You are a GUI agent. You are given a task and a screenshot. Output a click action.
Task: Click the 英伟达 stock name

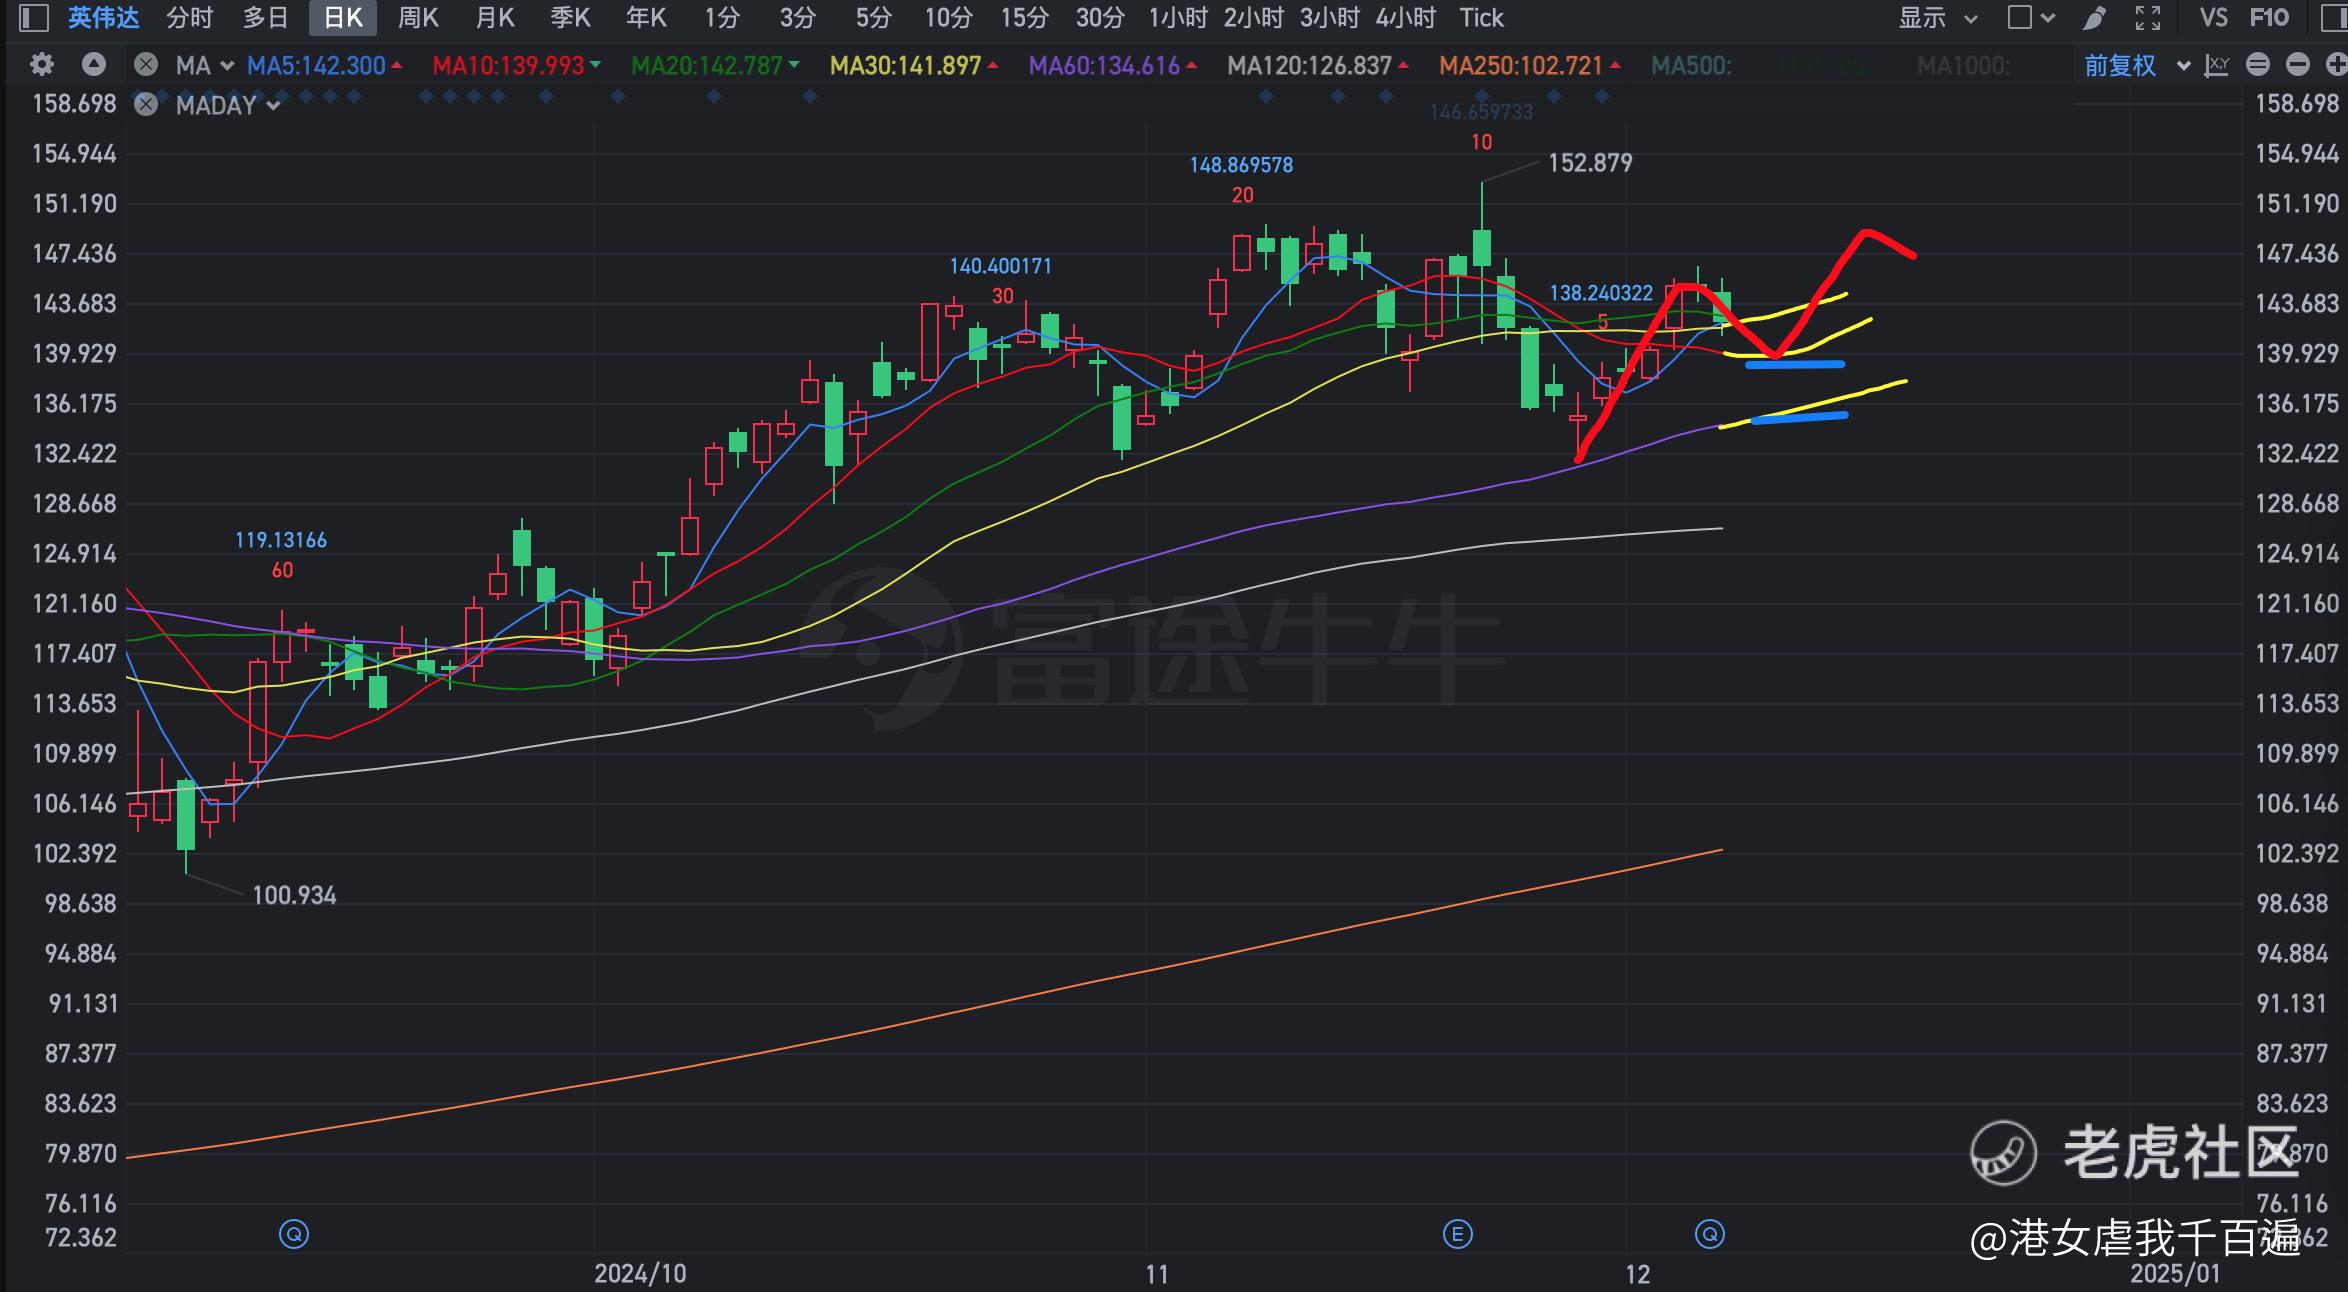coord(103,18)
